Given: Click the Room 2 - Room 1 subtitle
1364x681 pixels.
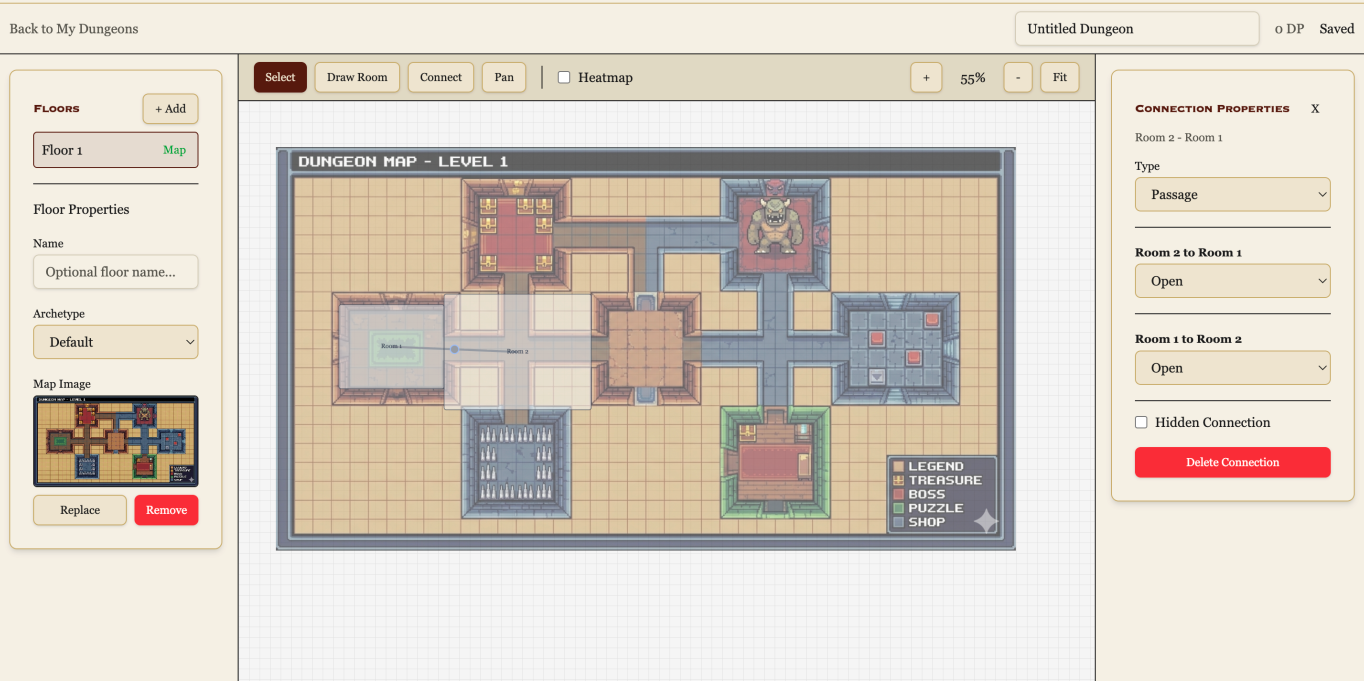Looking at the screenshot, I should [1178, 137].
